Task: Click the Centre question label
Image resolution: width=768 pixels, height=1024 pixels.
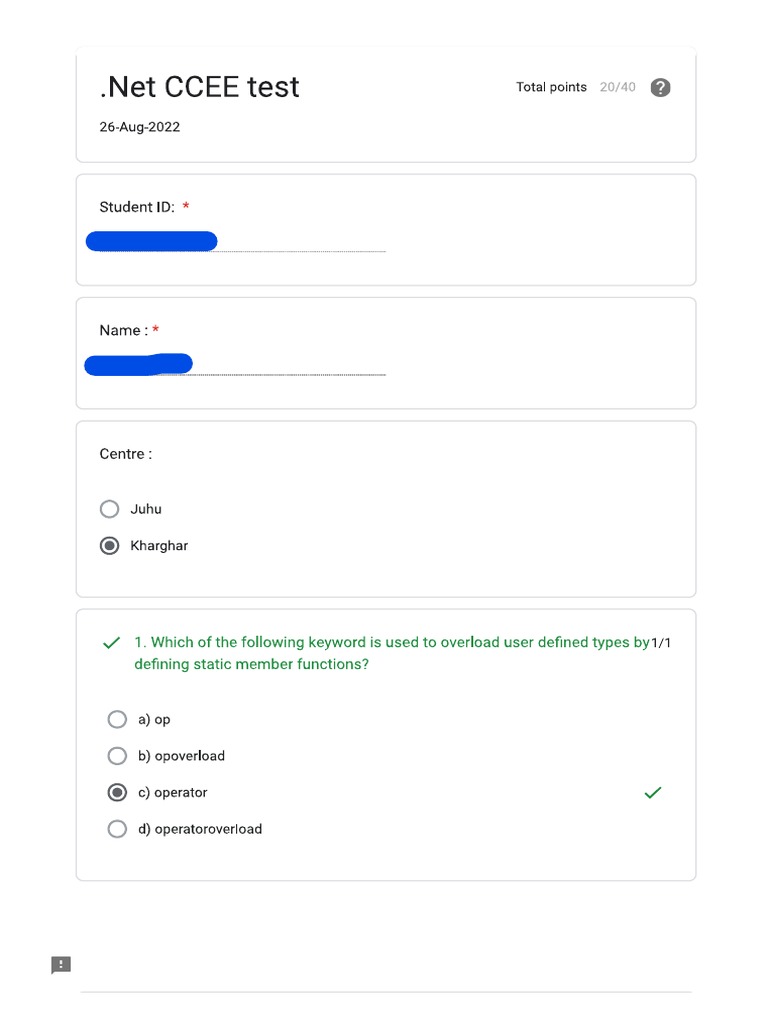Action: pyautogui.click(x=126, y=454)
